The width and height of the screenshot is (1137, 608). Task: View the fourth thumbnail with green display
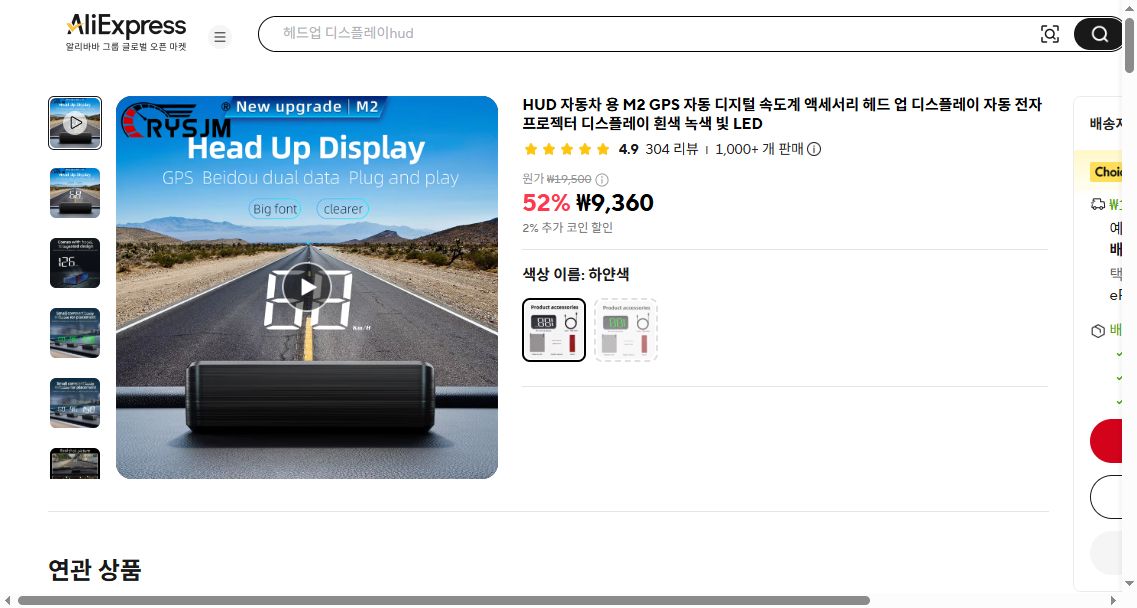[75, 333]
